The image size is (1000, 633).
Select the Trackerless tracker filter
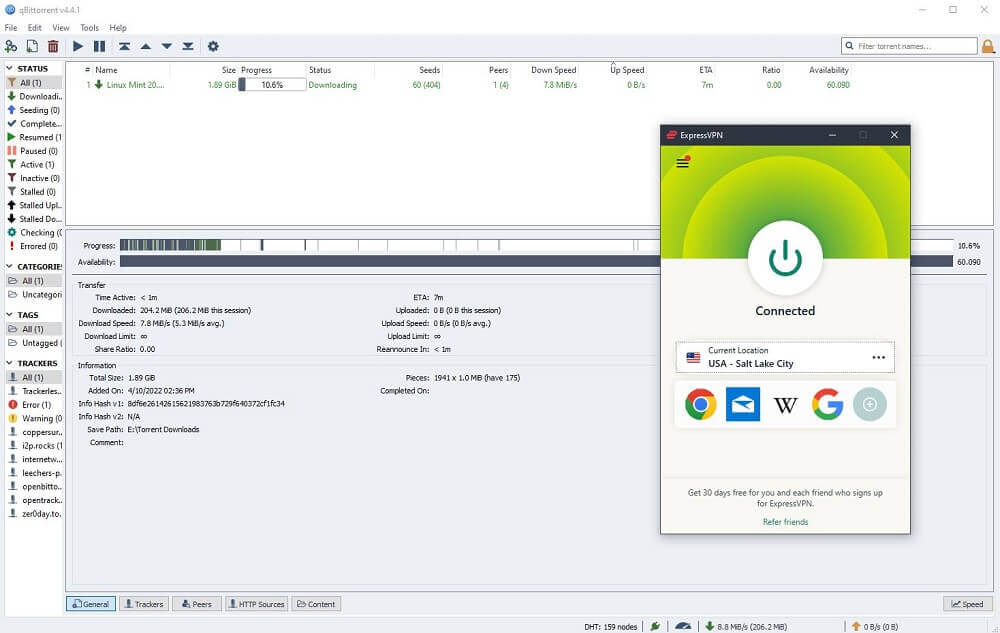coord(34,391)
